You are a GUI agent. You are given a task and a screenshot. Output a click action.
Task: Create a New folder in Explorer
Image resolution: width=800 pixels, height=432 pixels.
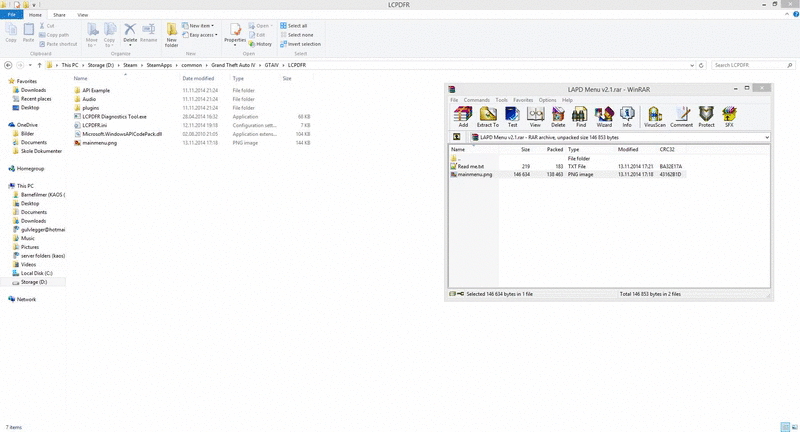point(171,35)
